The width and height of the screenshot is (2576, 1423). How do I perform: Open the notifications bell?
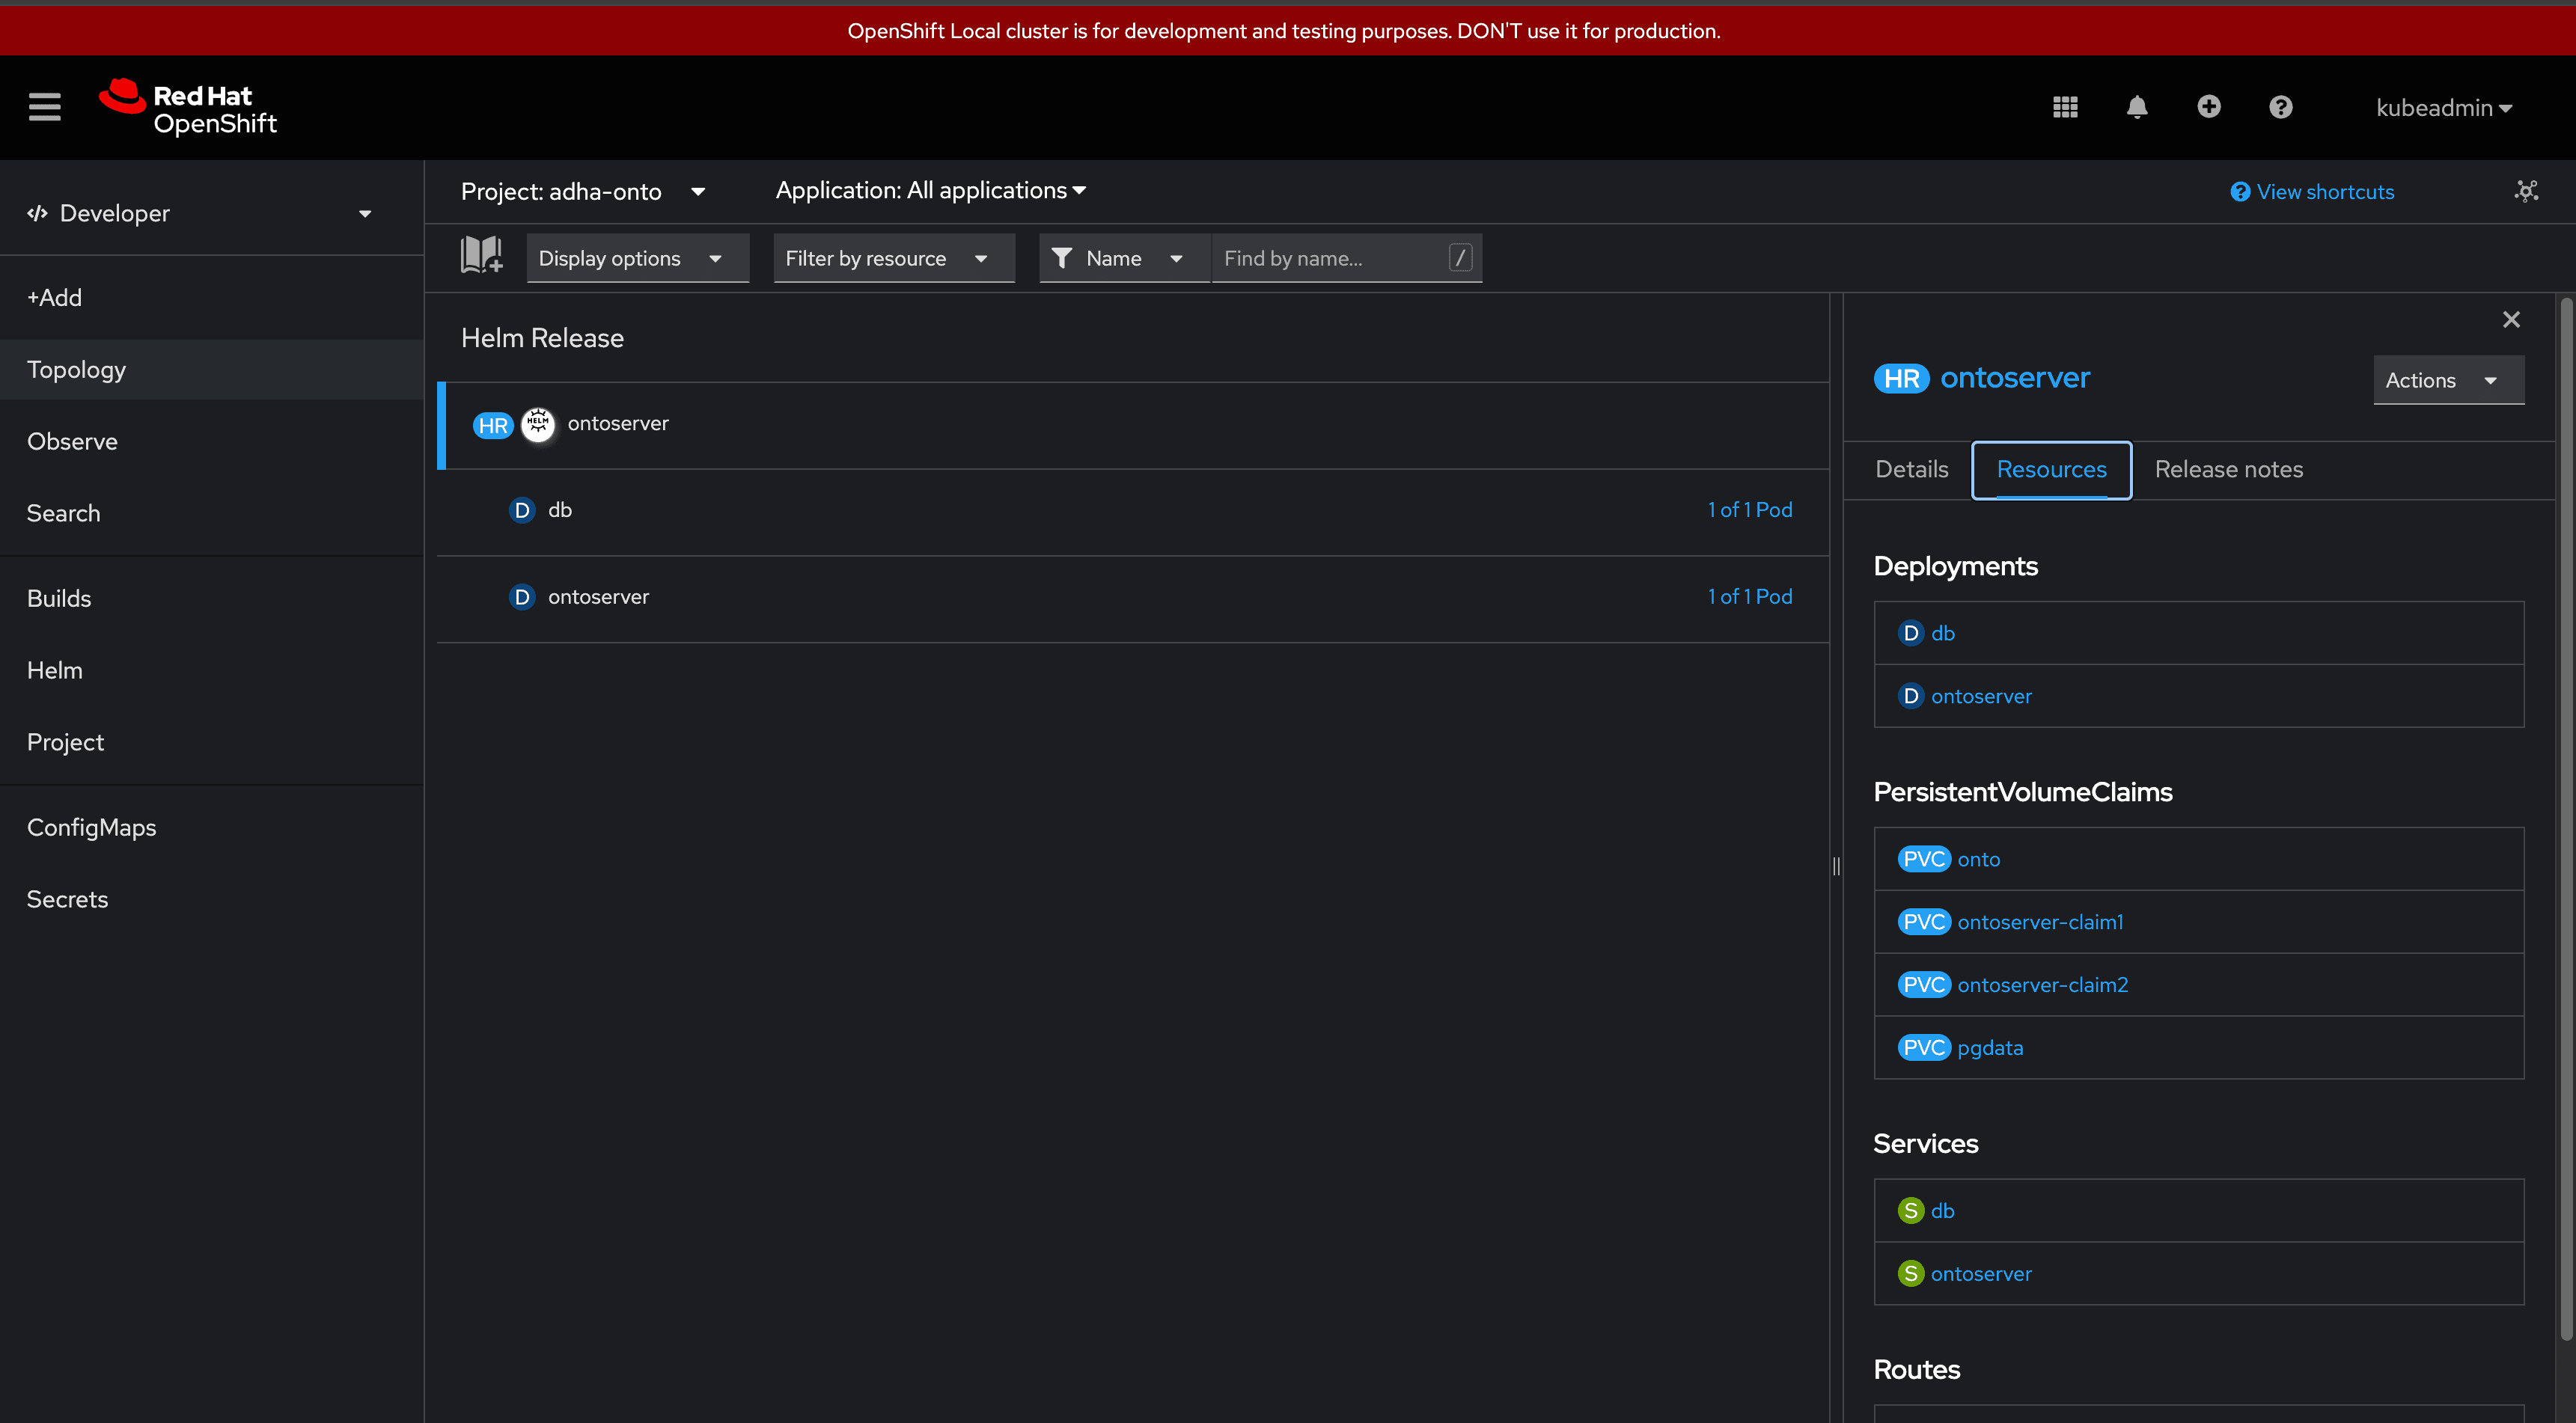pyautogui.click(x=2137, y=107)
